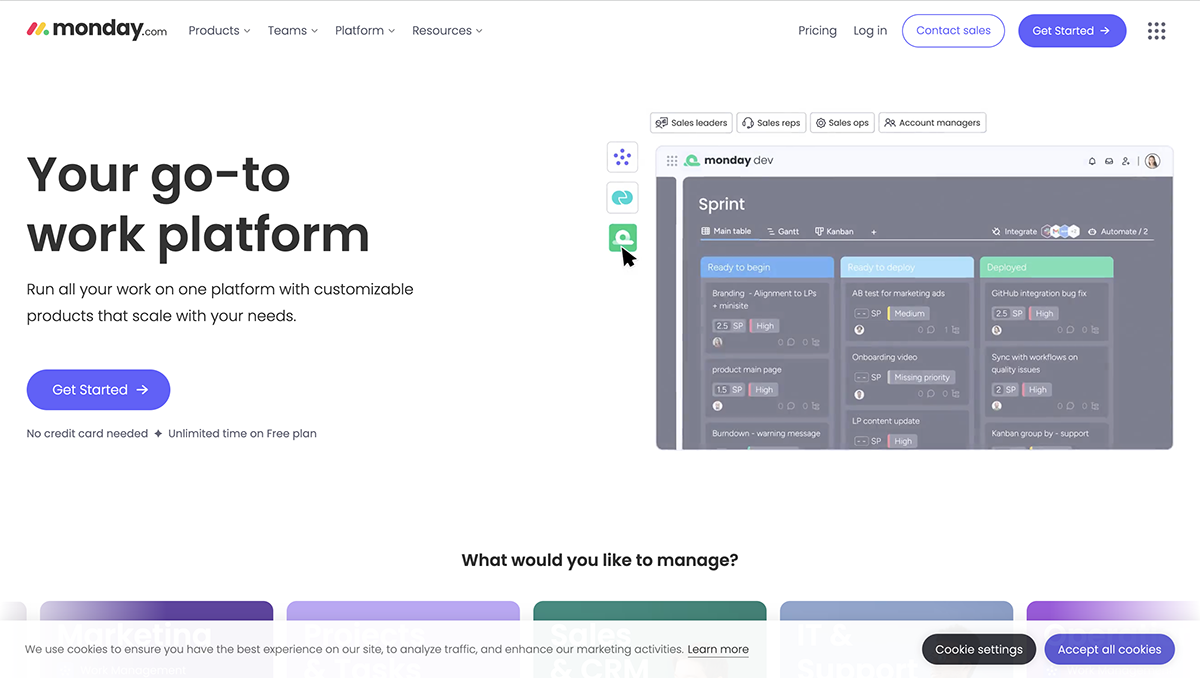
Task: Click the Contact sales button
Action: [953, 30]
